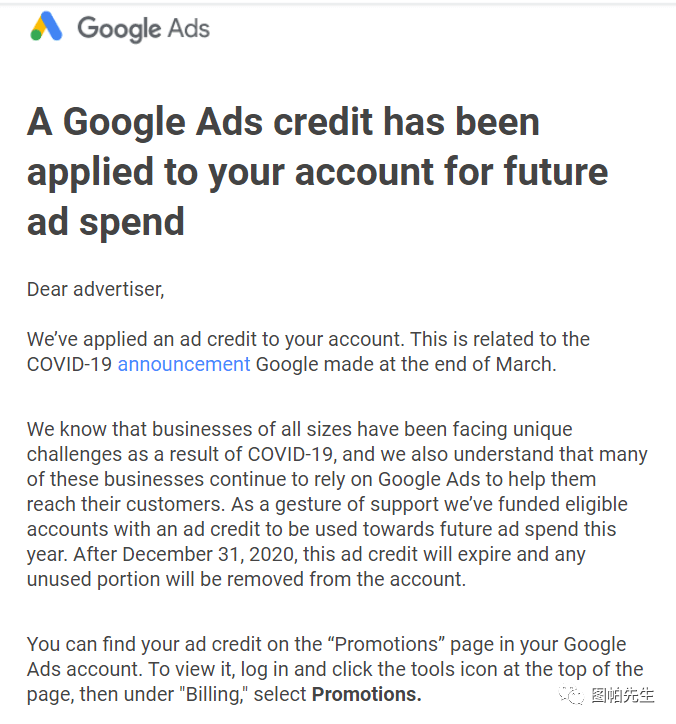
Task: Click the phrase "gesture of support"
Action: click(x=356, y=505)
